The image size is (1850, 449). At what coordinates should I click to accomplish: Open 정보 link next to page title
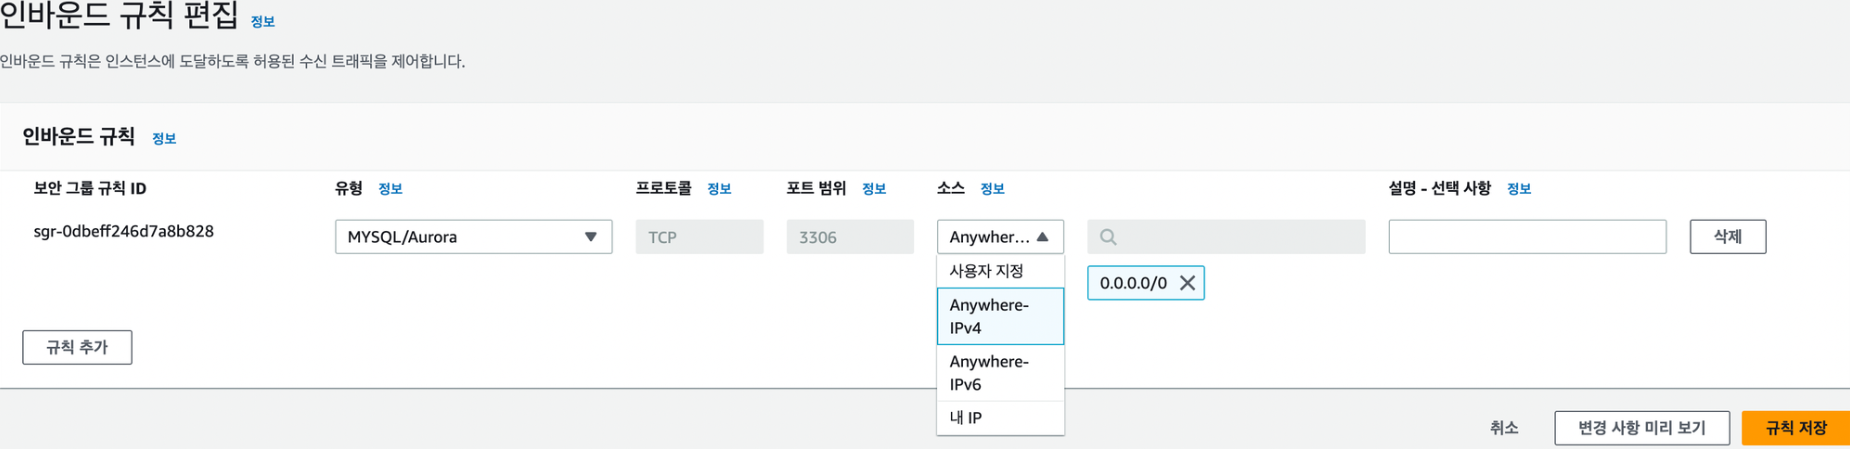pos(263,21)
